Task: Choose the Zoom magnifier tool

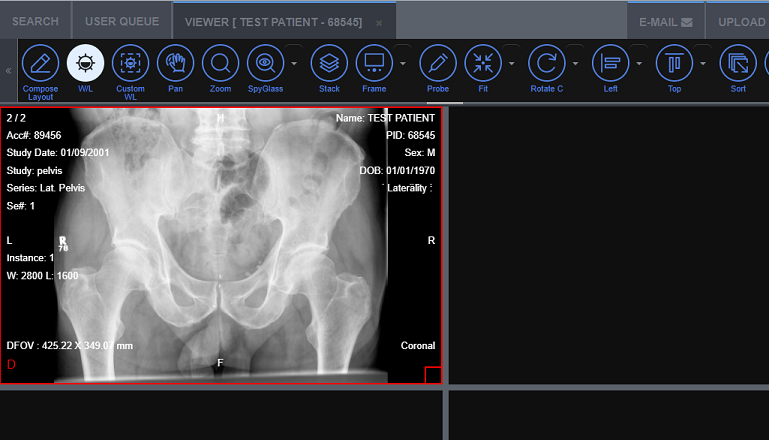Action: tap(220, 64)
